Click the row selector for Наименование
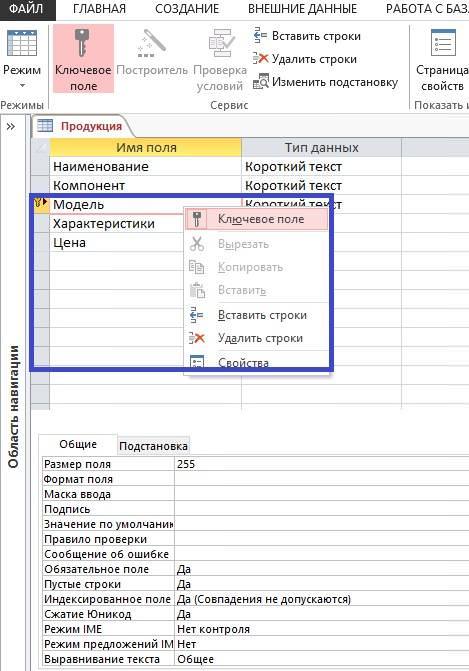 click(x=41, y=166)
